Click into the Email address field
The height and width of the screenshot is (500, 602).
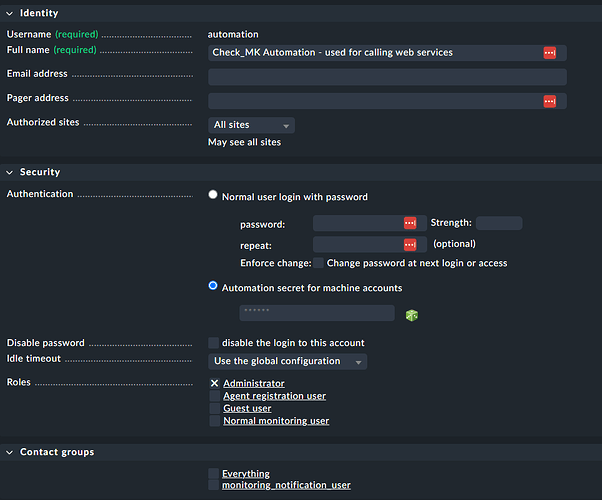(x=387, y=77)
